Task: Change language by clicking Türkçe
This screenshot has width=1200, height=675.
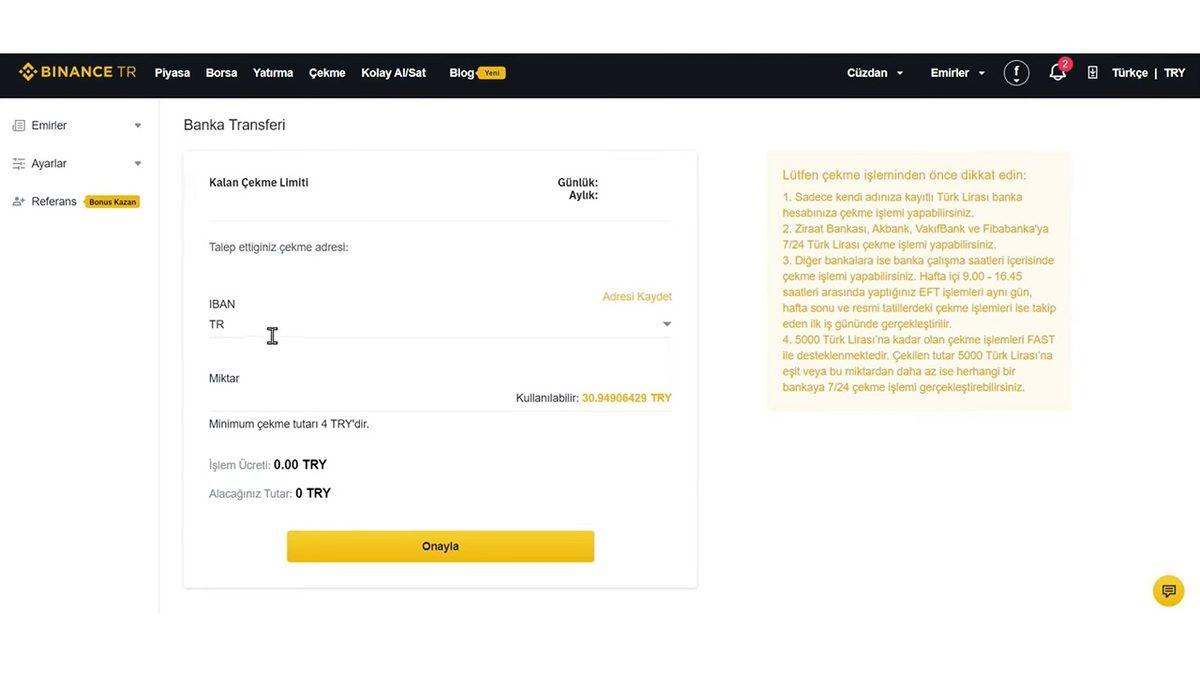Action: [1129, 72]
